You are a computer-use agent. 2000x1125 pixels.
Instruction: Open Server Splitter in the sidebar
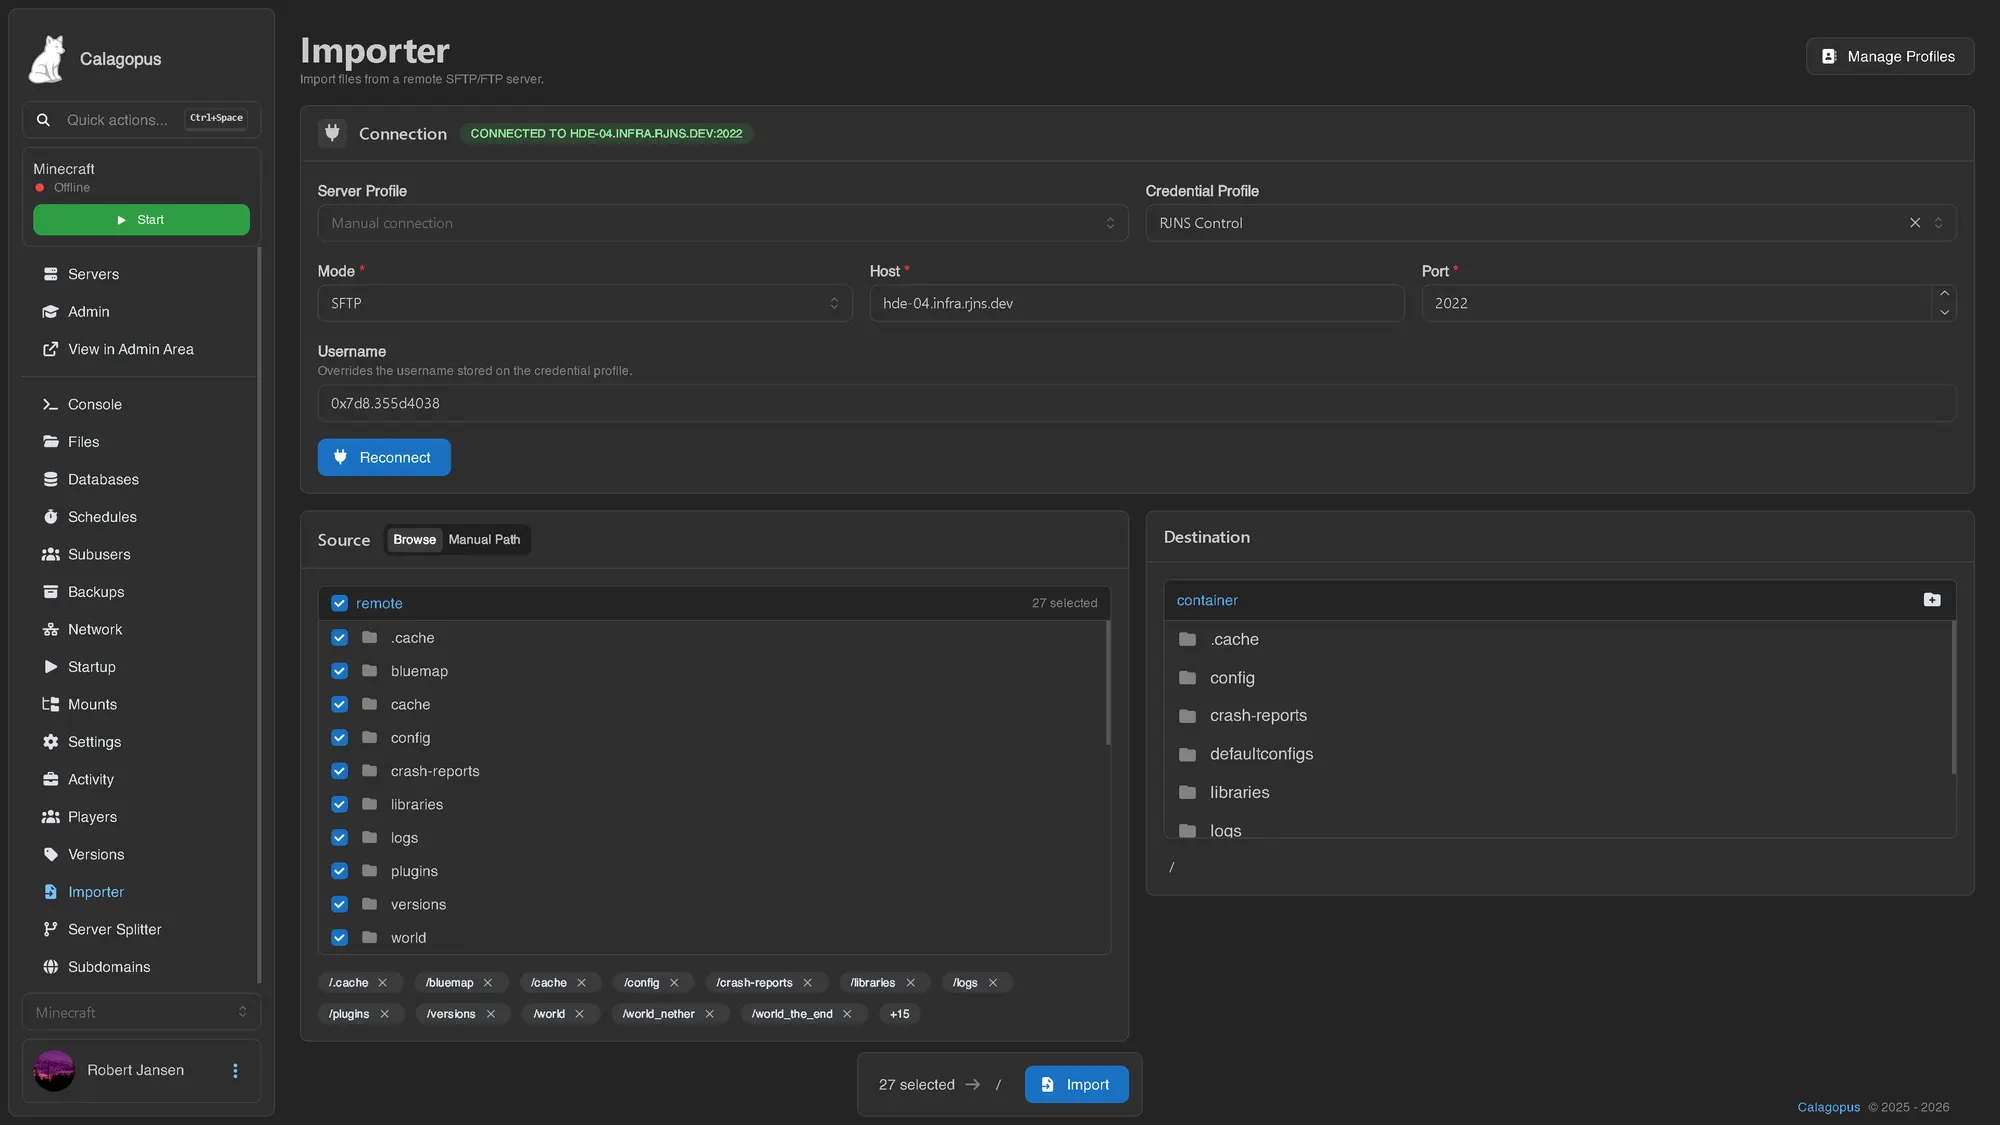point(141,929)
